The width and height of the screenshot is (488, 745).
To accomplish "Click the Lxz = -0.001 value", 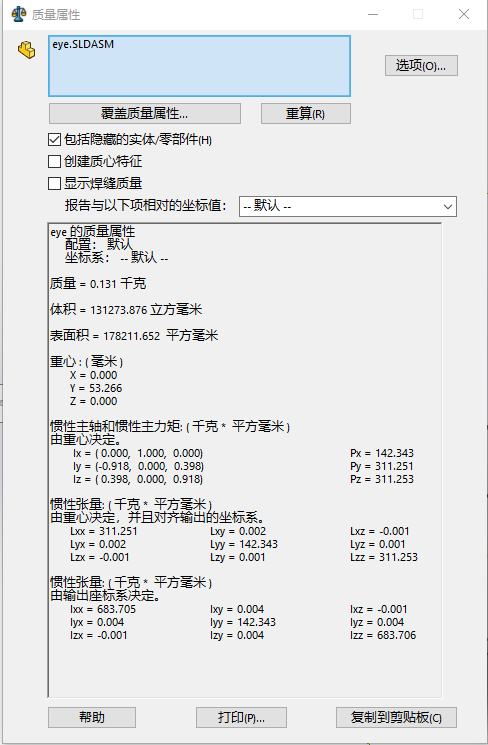I will click(x=380, y=531).
